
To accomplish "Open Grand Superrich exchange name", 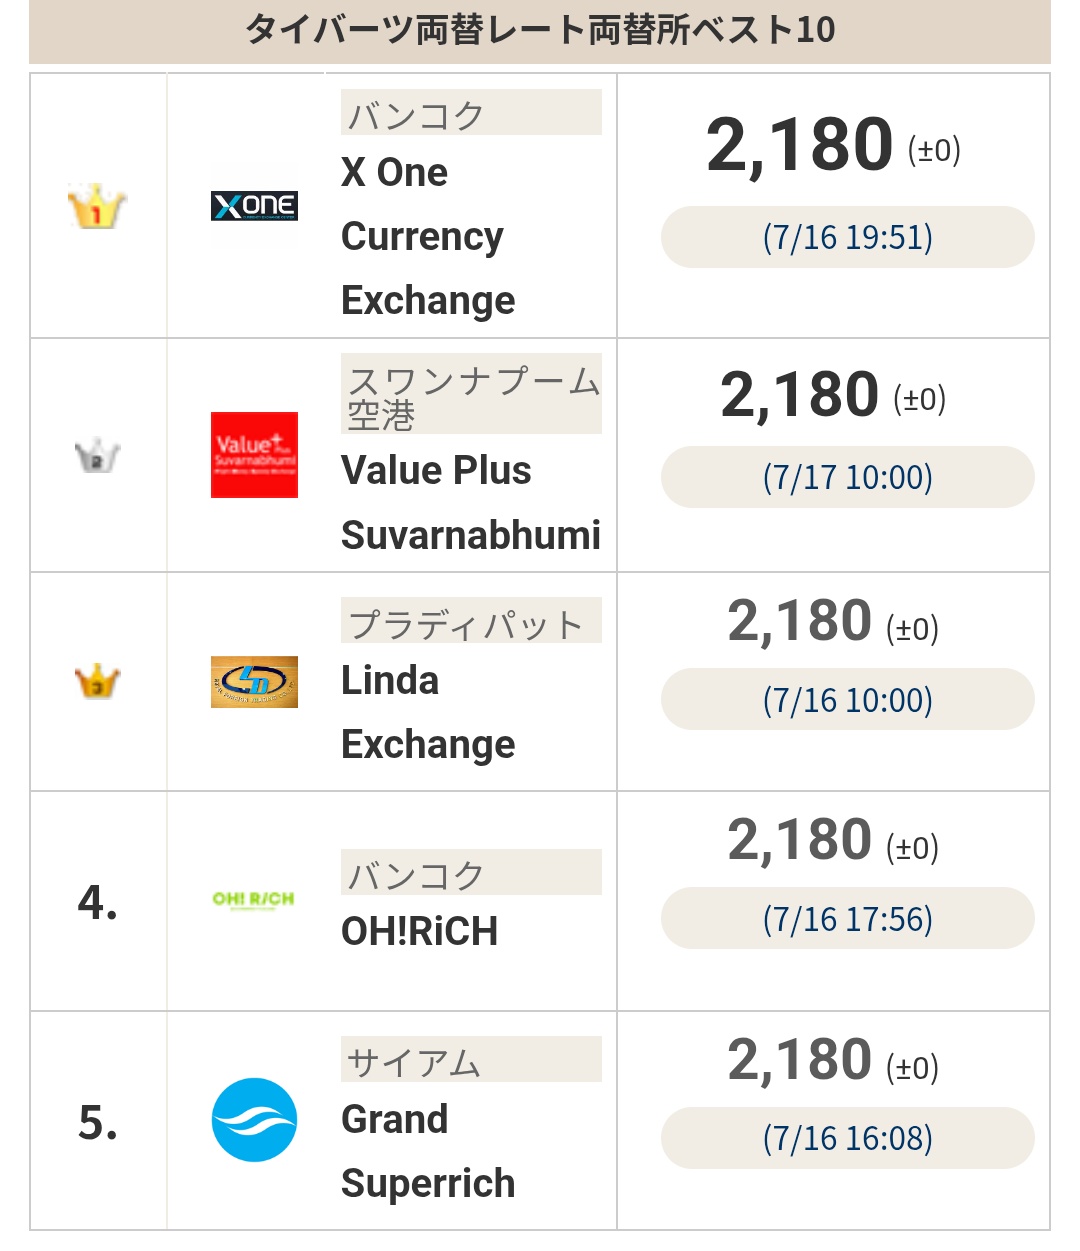I will pyautogui.click(x=428, y=1151).
